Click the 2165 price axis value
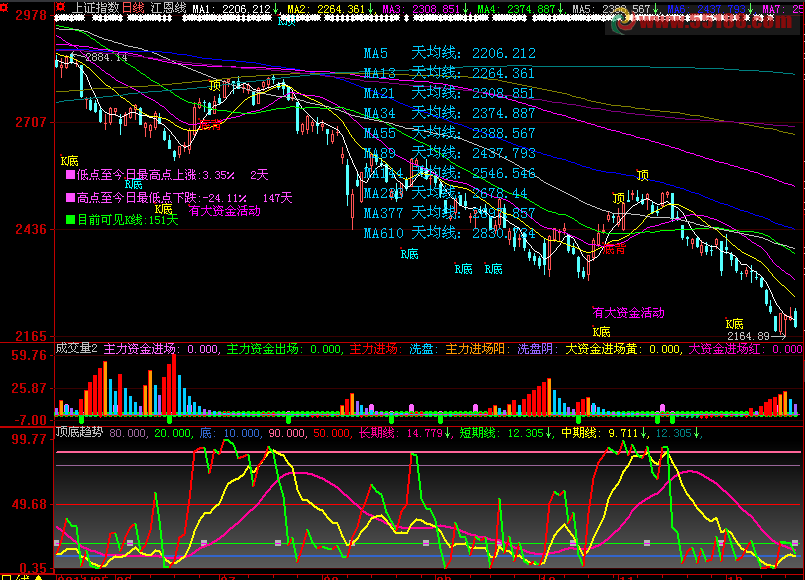805x580 pixels. pos(31,336)
